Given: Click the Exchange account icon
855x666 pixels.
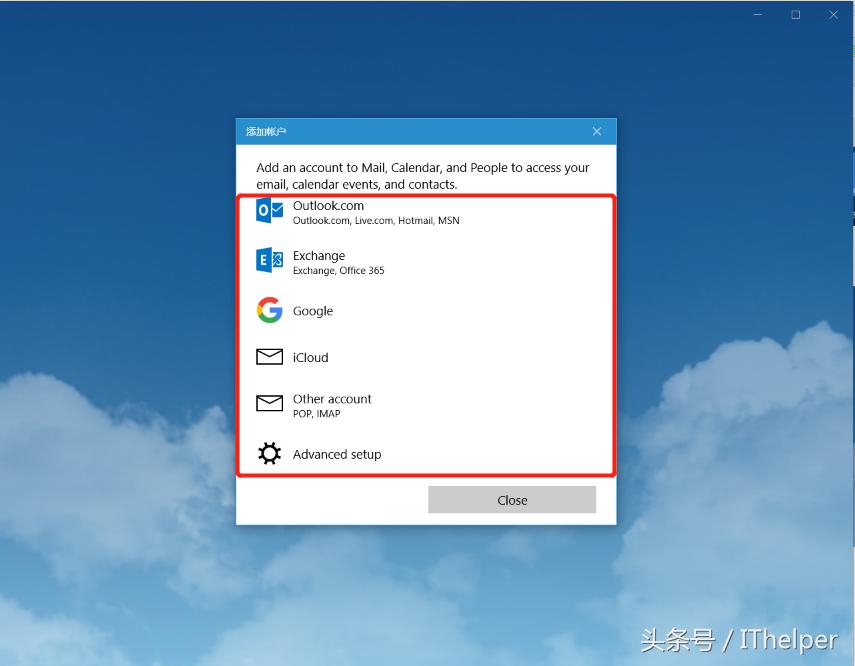Looking at the screenshot, I should pyautogui.click(x=270, y=261).
